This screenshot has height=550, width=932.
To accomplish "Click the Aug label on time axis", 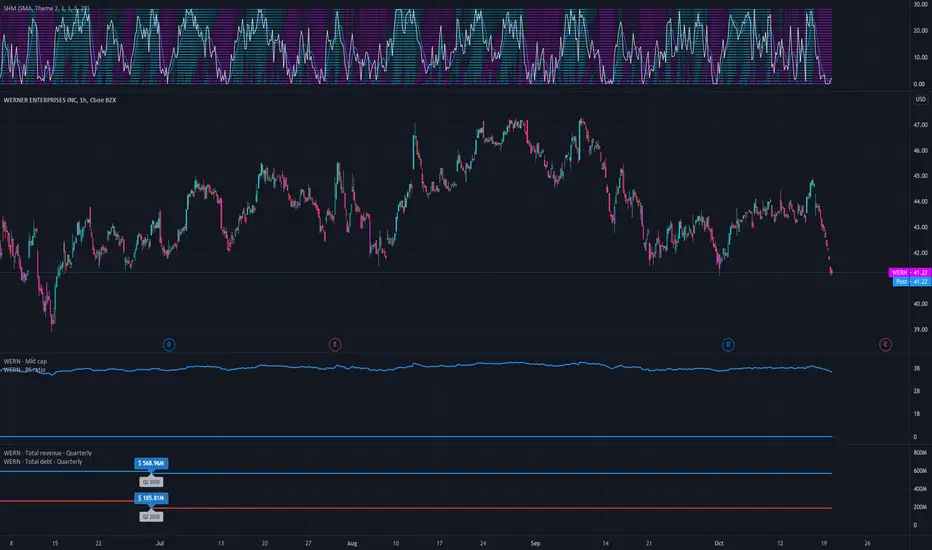I will [x=352, y=543].
